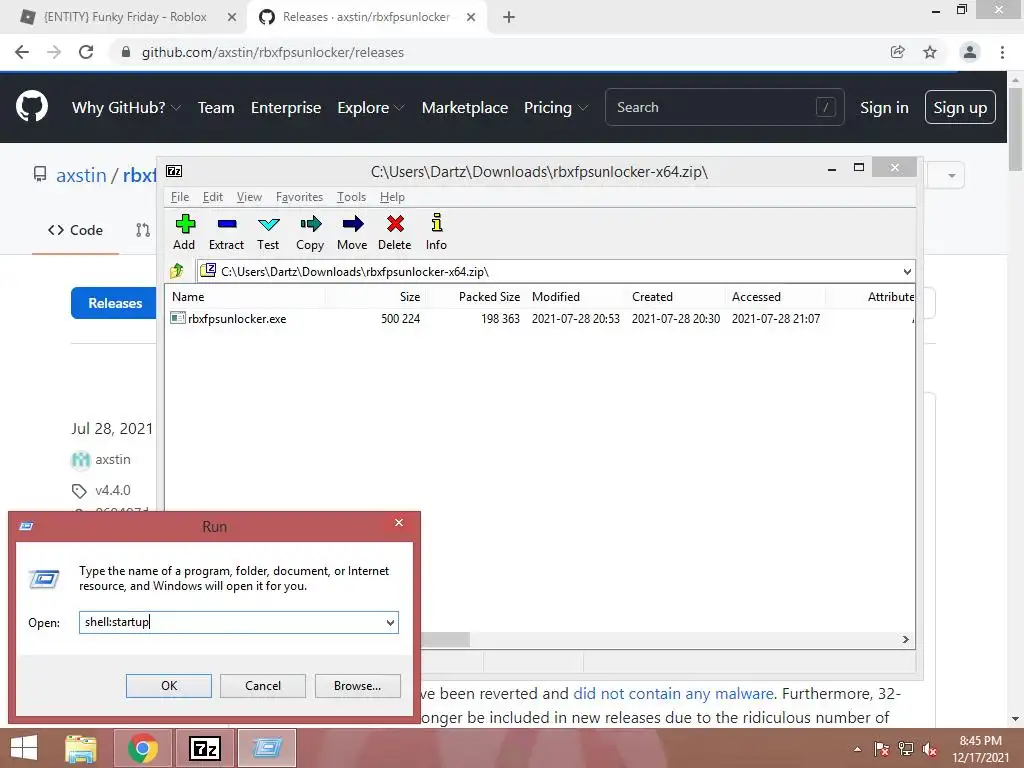Screen dimensions: 1024x768
Task: Follow the 'did not contain any malware' link
Action: [673, 694]
